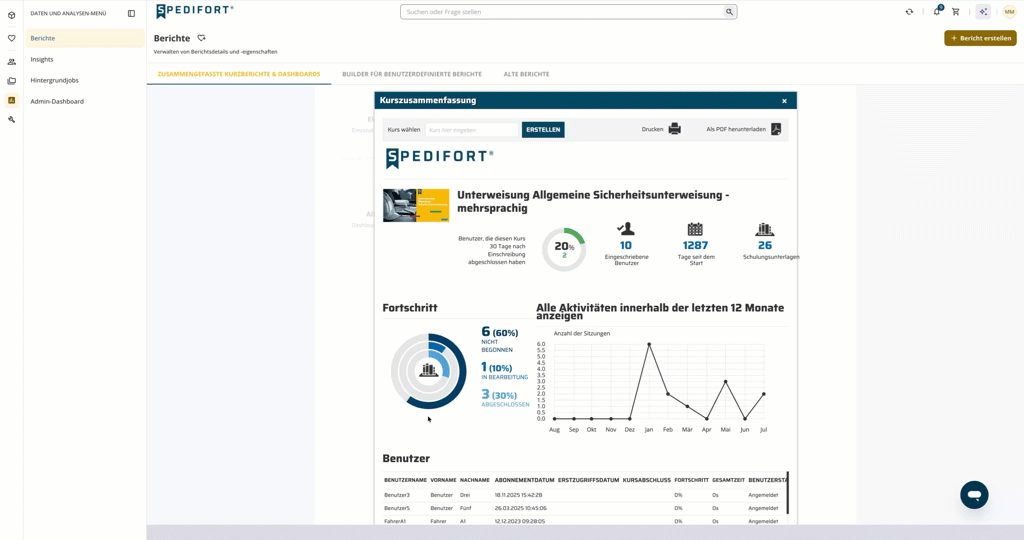Open the shopping cart icon

pos(955,12)
